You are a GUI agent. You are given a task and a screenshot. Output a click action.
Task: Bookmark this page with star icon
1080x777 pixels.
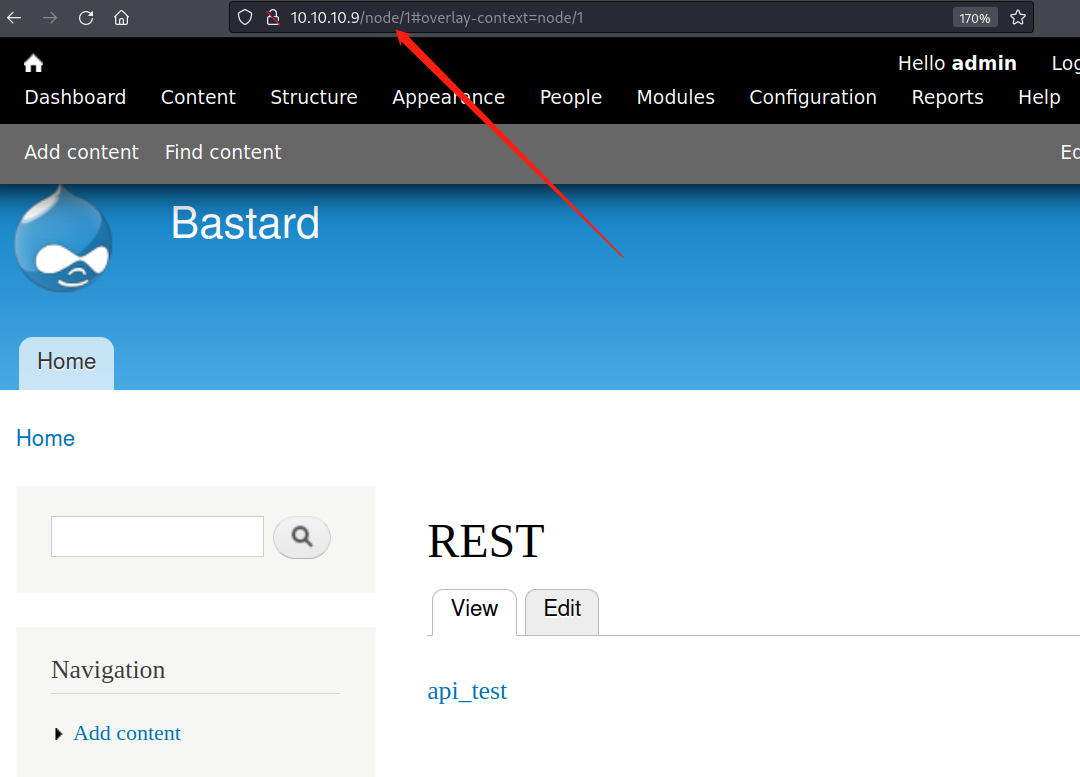pos(1018,17)
